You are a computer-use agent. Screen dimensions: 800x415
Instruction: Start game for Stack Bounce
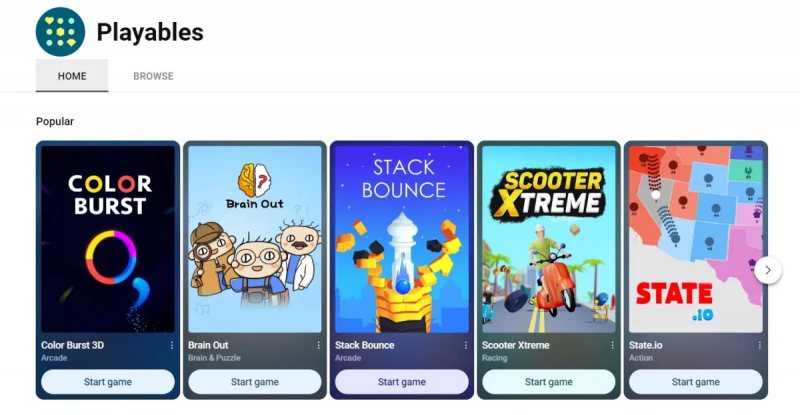(402, 382)
